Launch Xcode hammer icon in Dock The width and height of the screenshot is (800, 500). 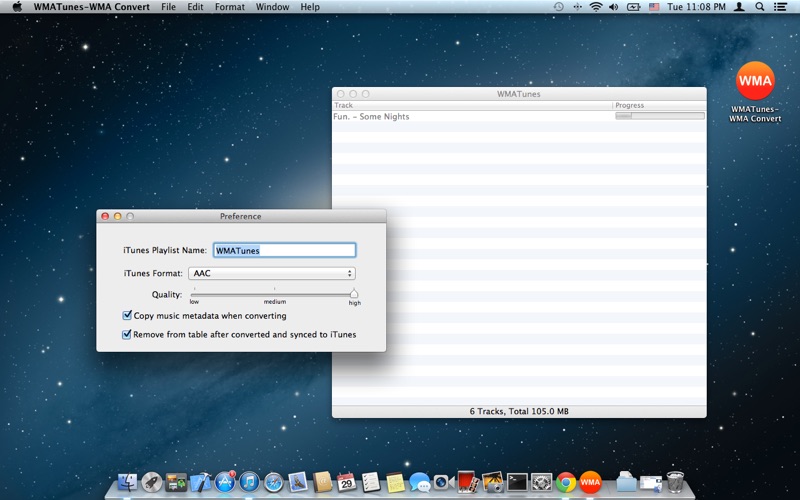tap(201, 482)
